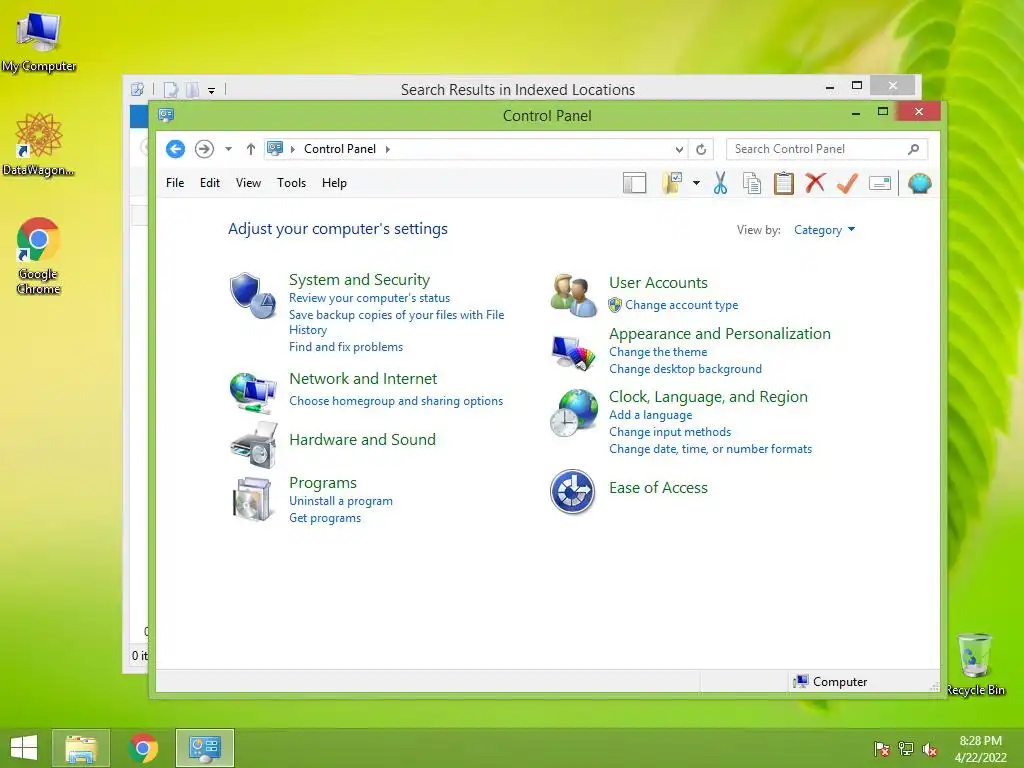1024x768 pixels.
Task: Toggle the layout pane toolbar icon
Action: click(635, 183)
